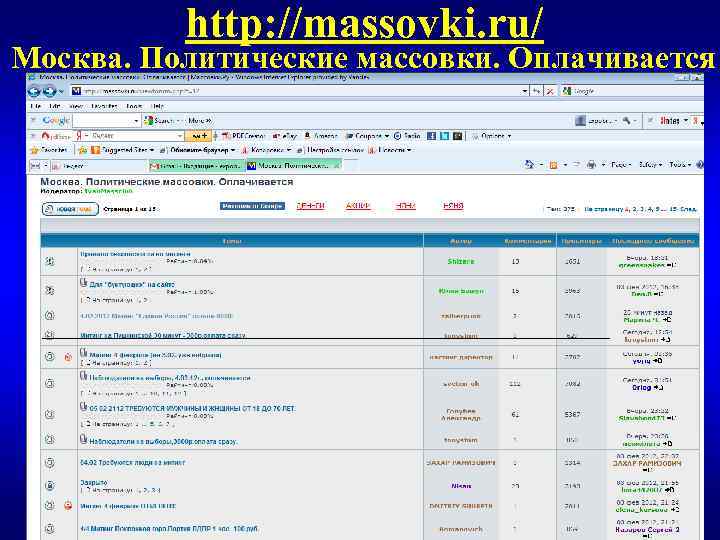Viewport: 720px width, 540px height.
Task: Click the topic status icon for Shizera's thread
Action: tap(50, 261)
